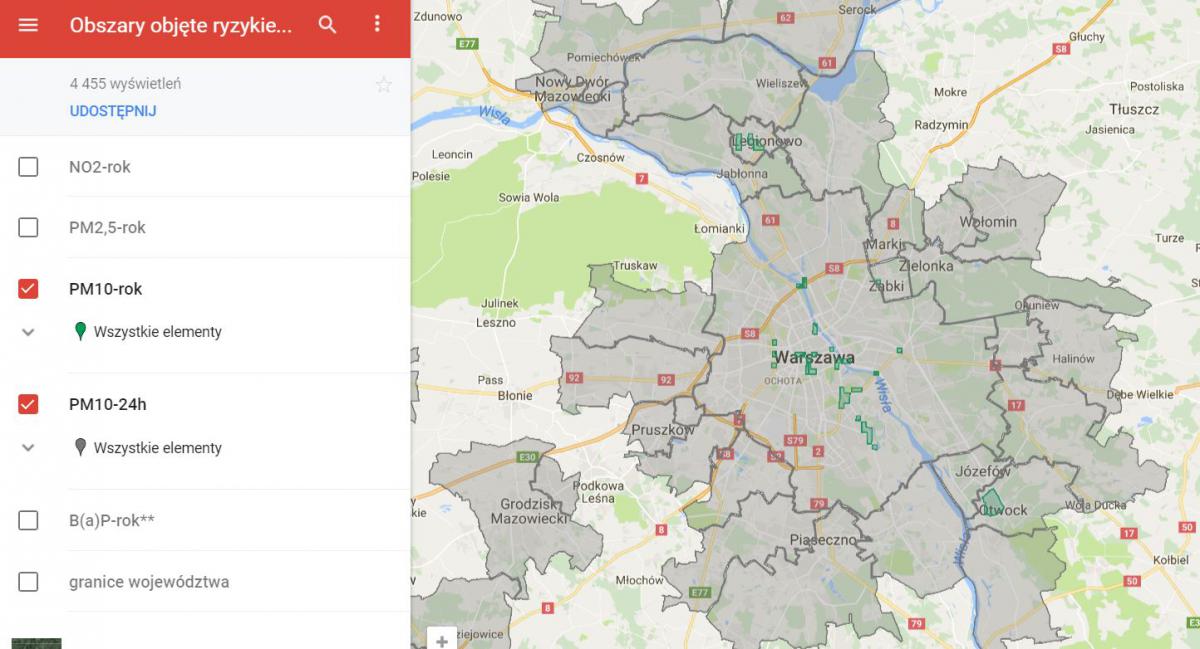Click the Józefów label on the map

[983, 470]
